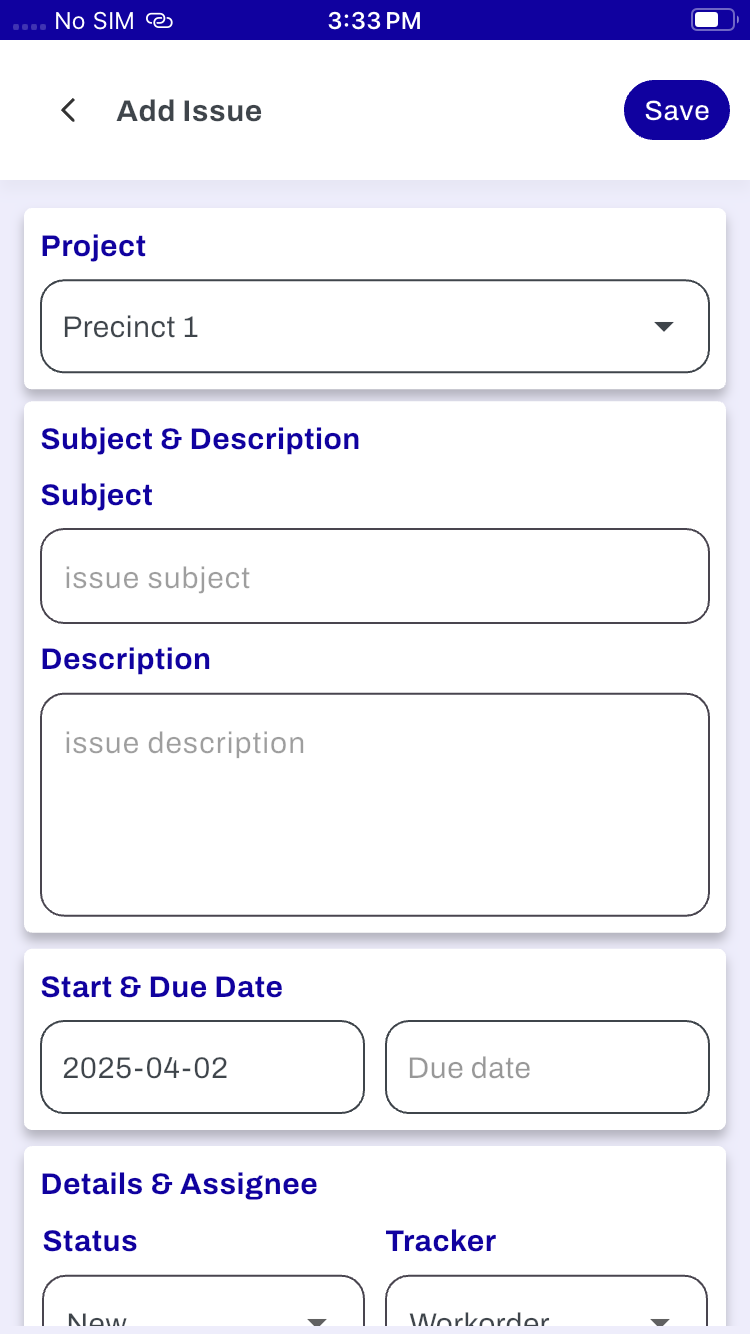This screenshot has height=1334, width=750.
Task: Tap the back arrow beside Add Issue
Action: [x=68, y=110]
